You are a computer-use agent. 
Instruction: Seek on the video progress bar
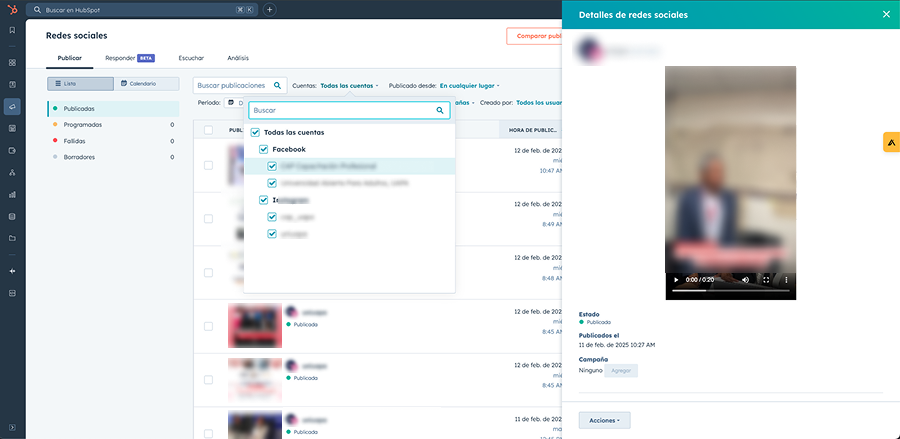731,290
